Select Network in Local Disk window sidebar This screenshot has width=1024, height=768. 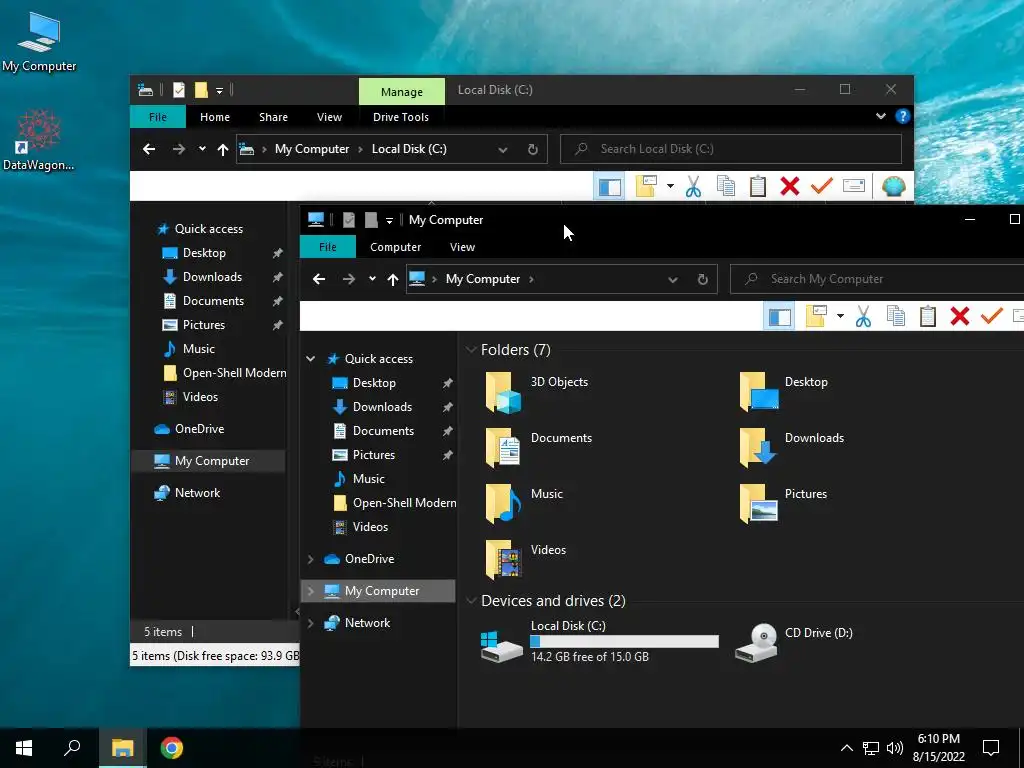click(187, 493)
